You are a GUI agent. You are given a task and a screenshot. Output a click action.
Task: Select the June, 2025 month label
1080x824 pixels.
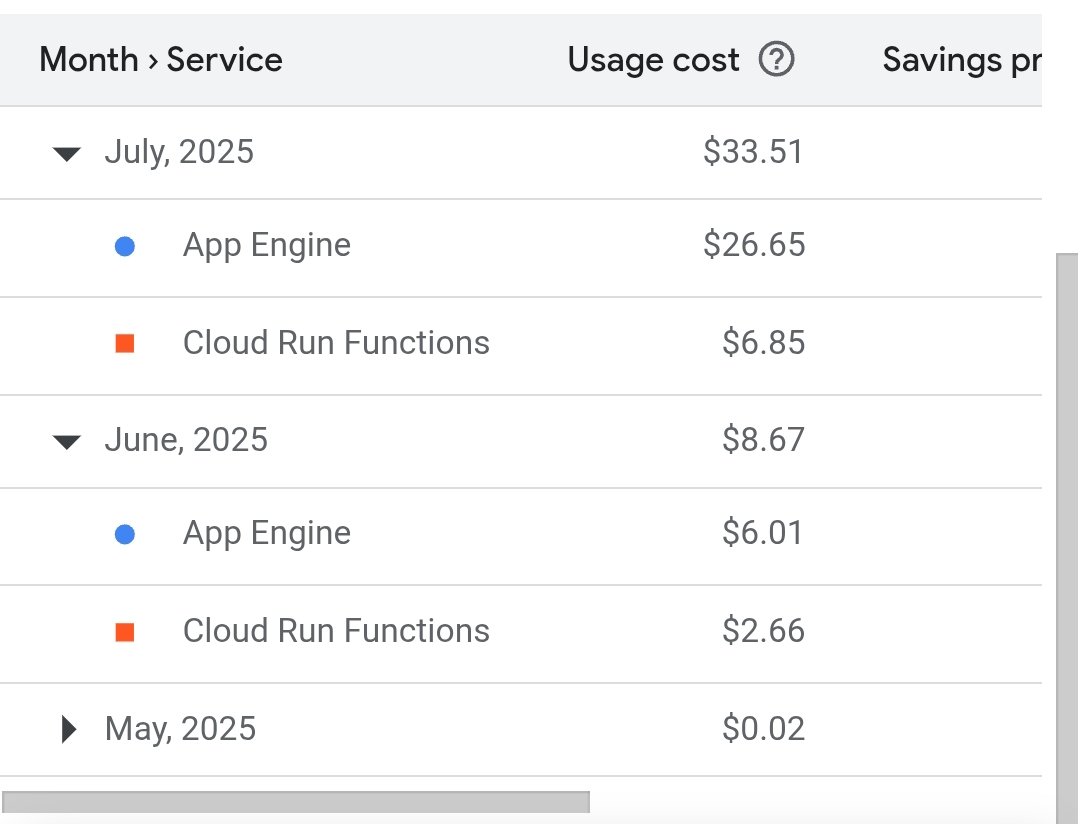click(186, 440)
